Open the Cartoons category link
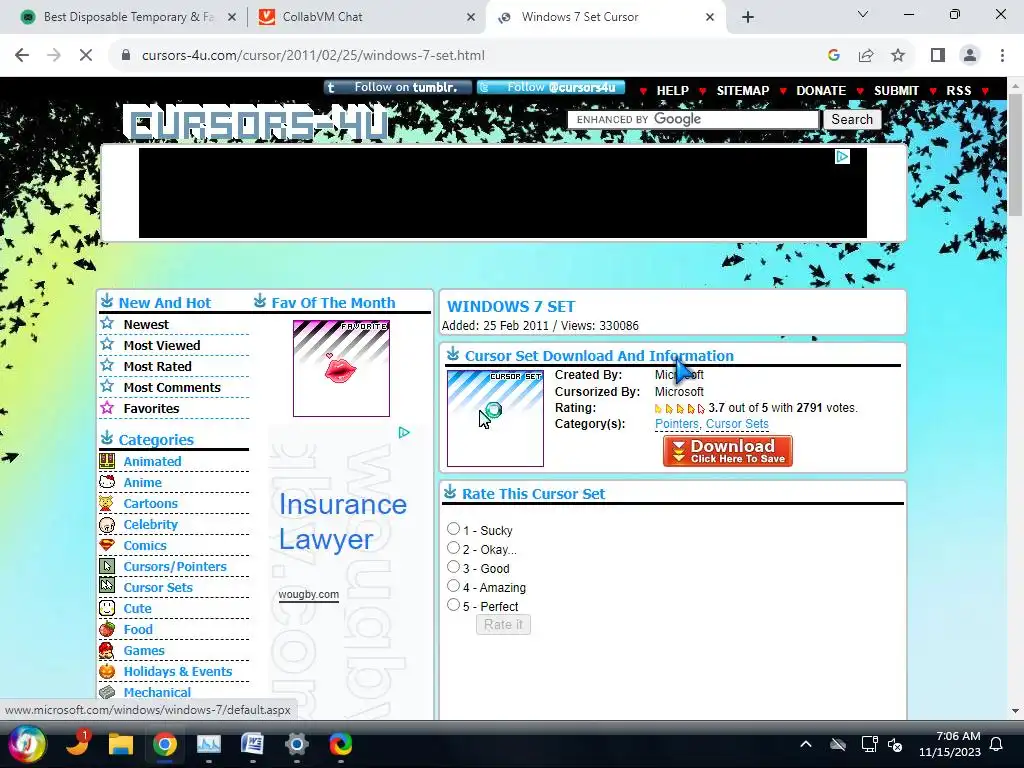Viewport: 1024px width, 768px height. [x=150, y=504]
